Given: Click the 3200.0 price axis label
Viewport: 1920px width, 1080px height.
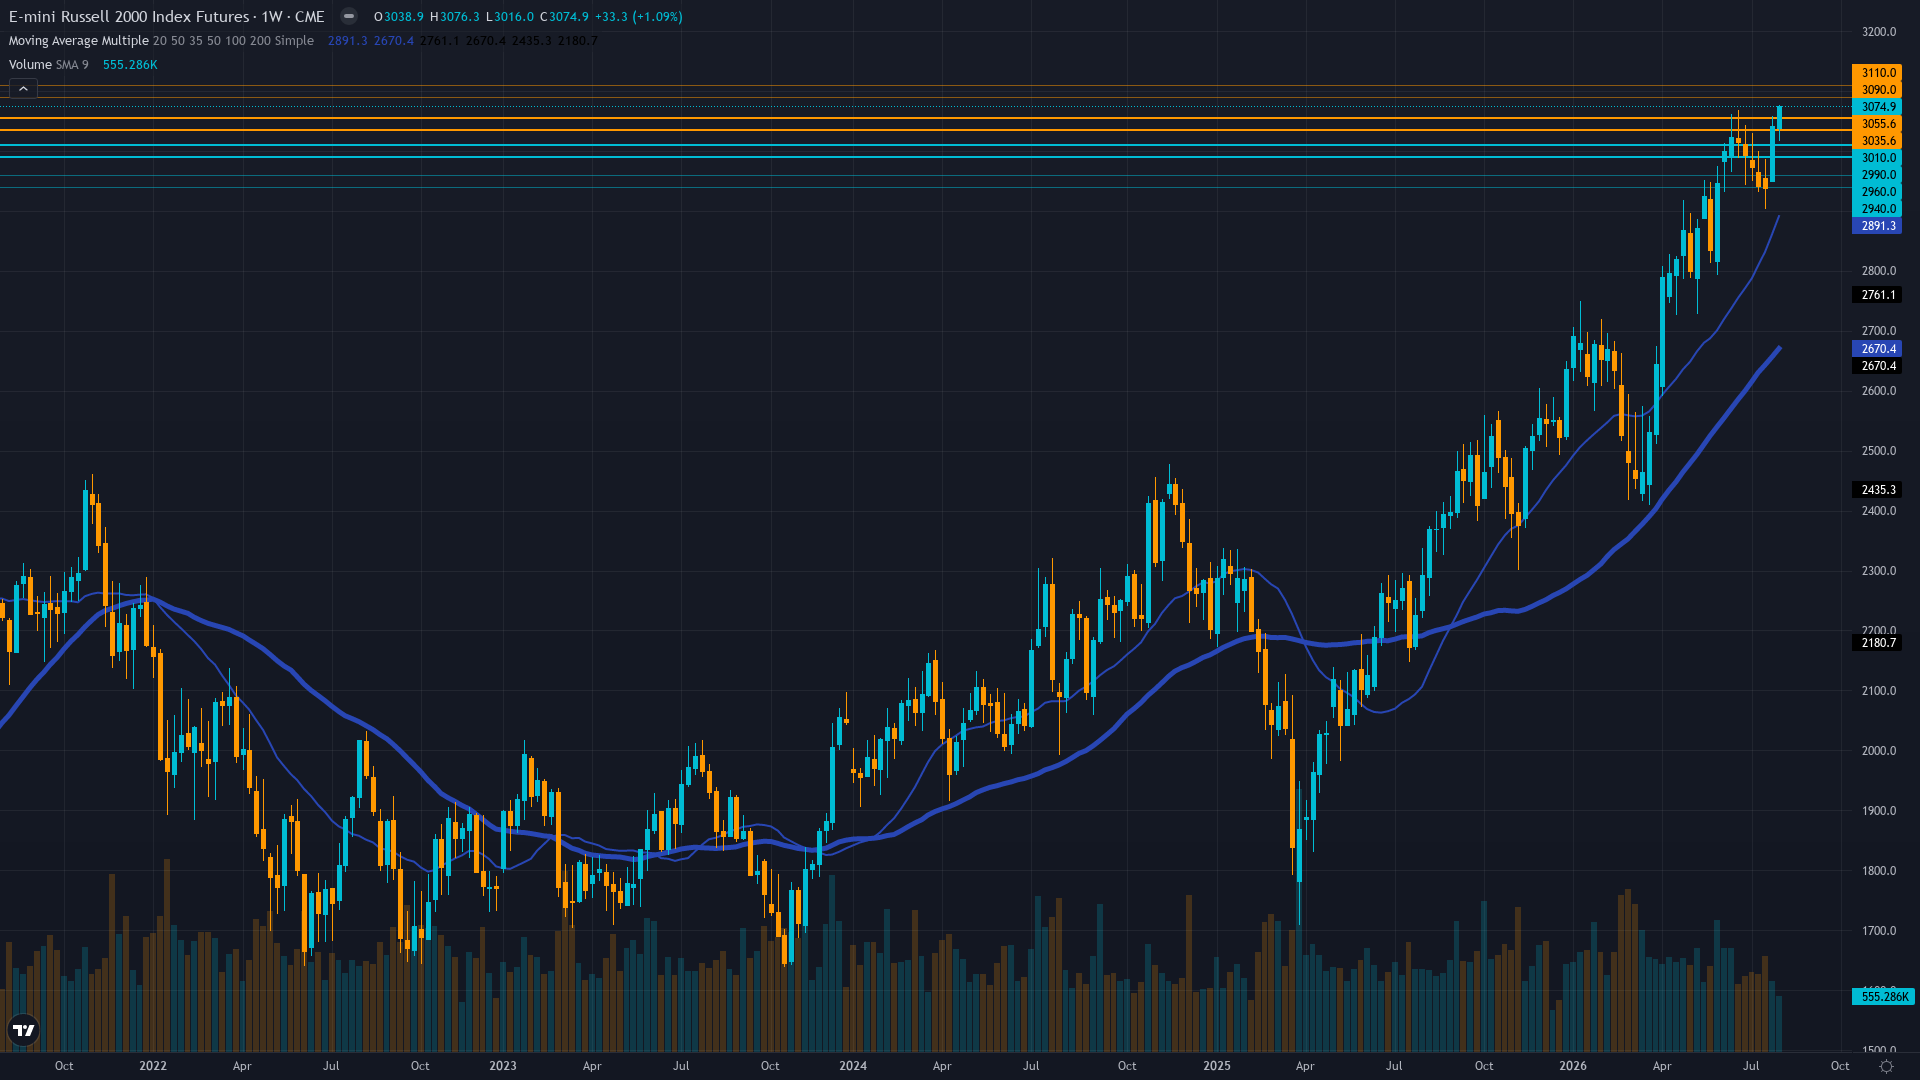Looking at the screenshot, I should [x=1879, y=32].
